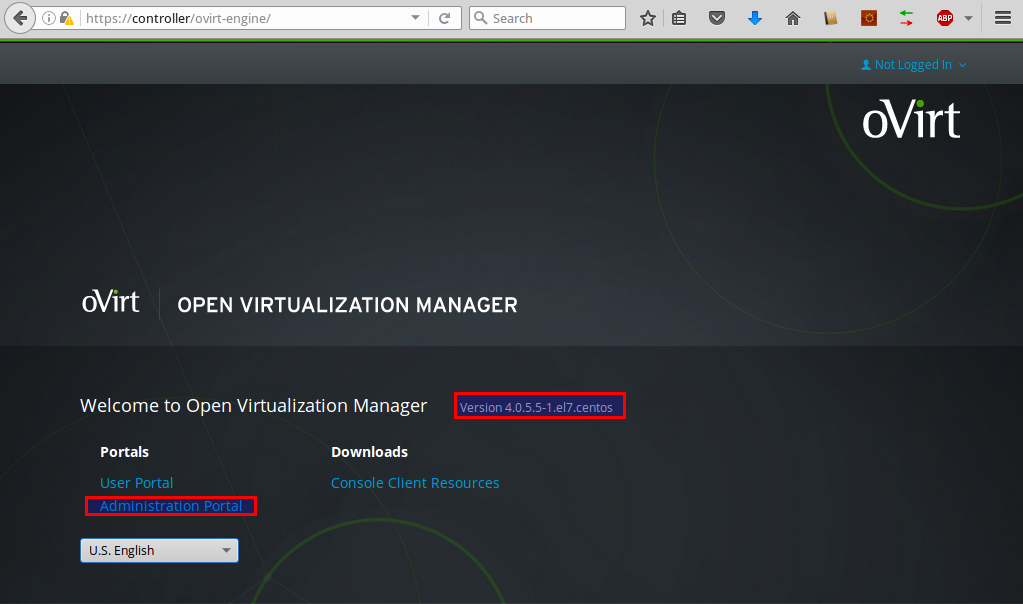Bookmark this page with the star icon
This screenshot has width=1023, height=604.
pos(647,18)
